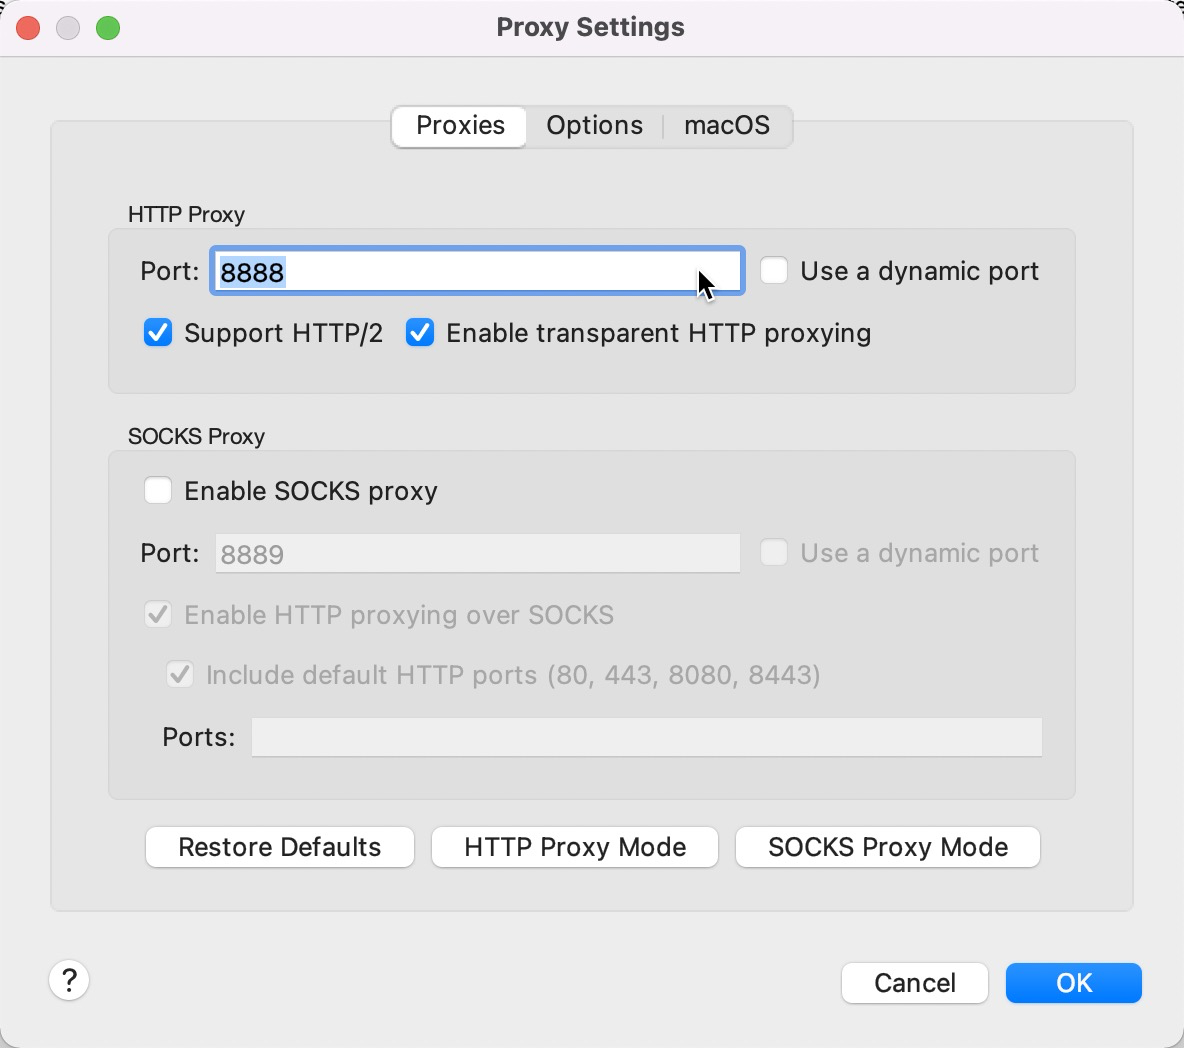The height and width of the screenshot is (1048, 1184).
Task: Click the SOCKS Ports text field
Action: [x=646, y=737]
